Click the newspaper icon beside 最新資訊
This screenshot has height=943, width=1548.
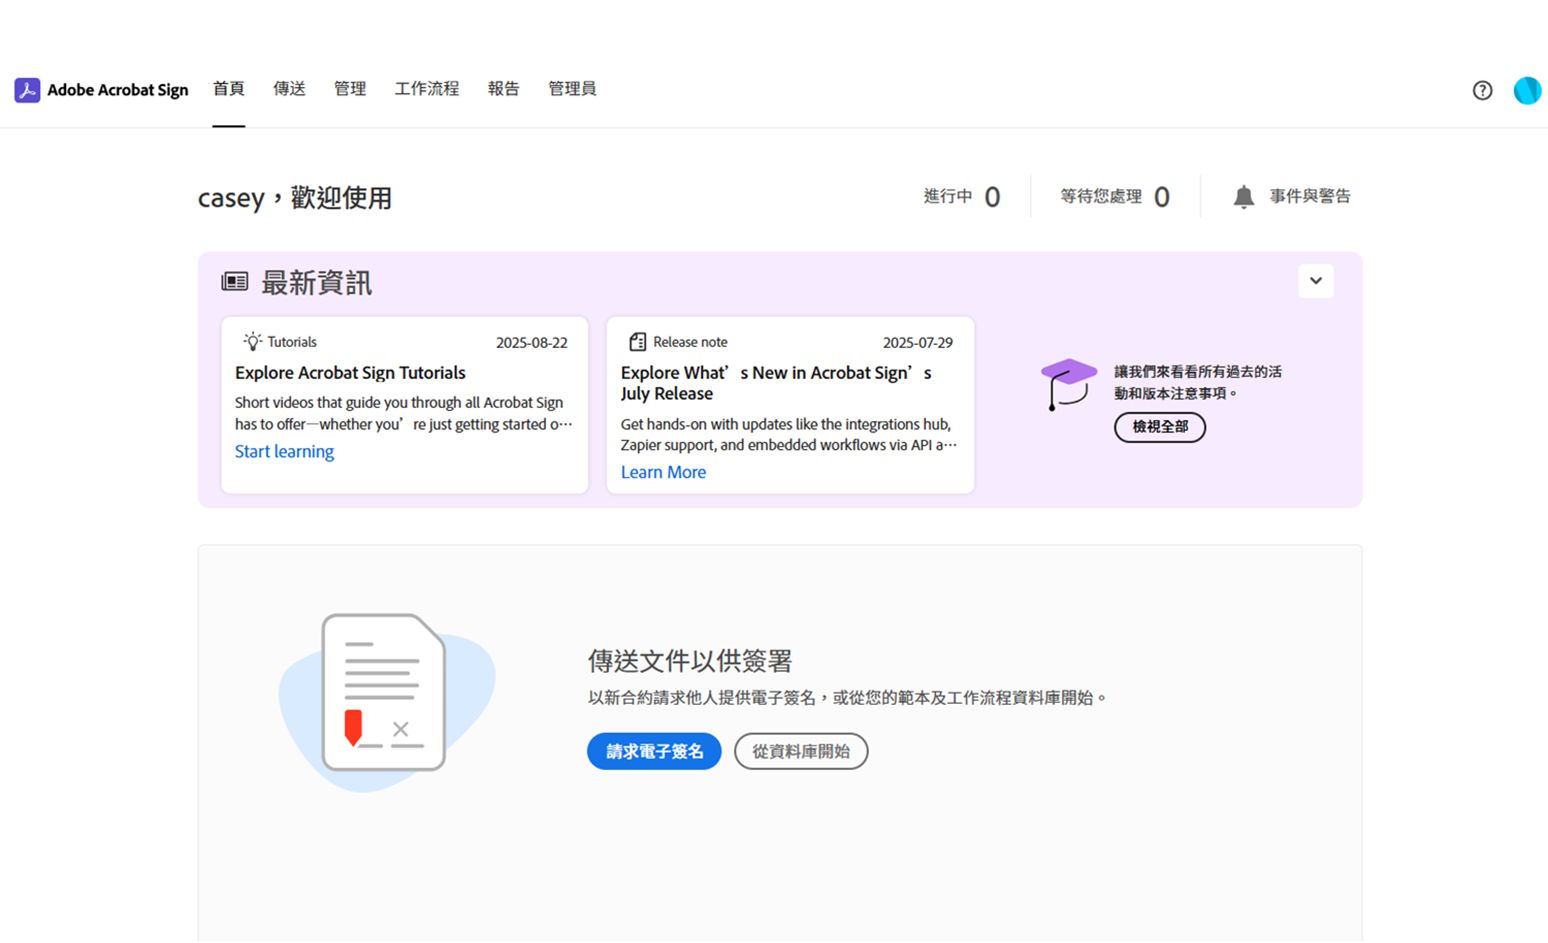click(x=235, y=282)
